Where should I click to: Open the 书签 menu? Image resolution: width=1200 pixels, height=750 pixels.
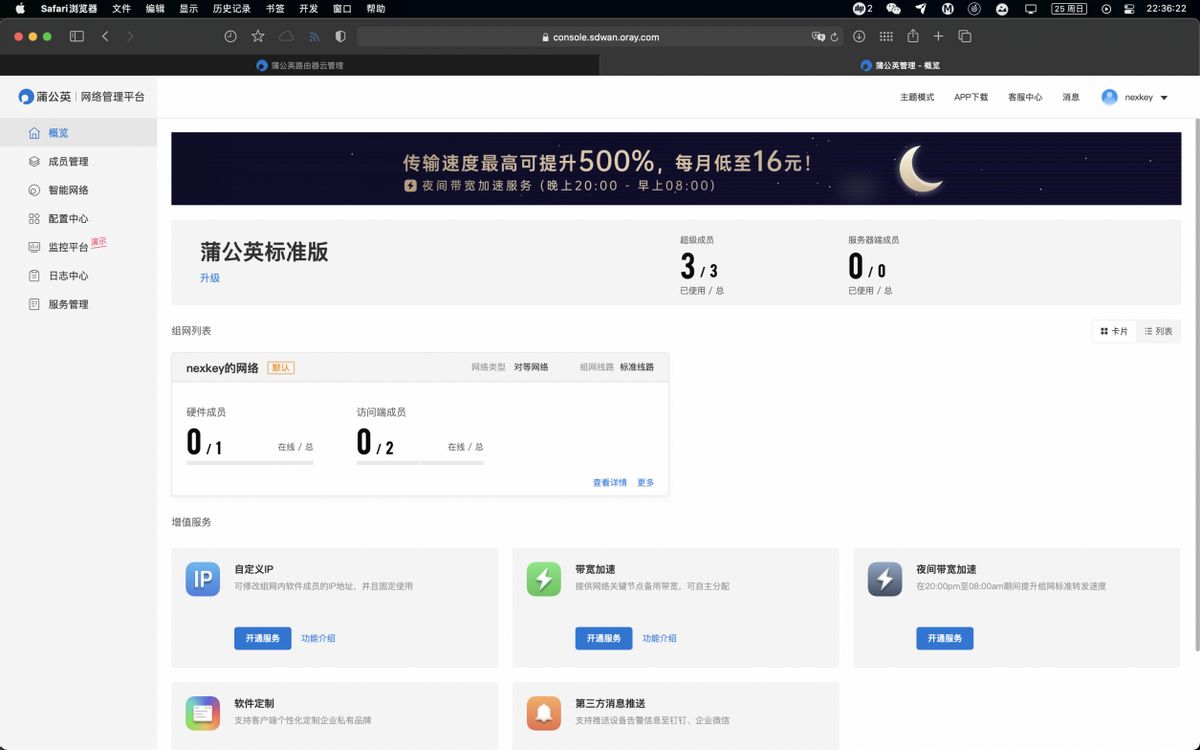click(x=275, y=8)
